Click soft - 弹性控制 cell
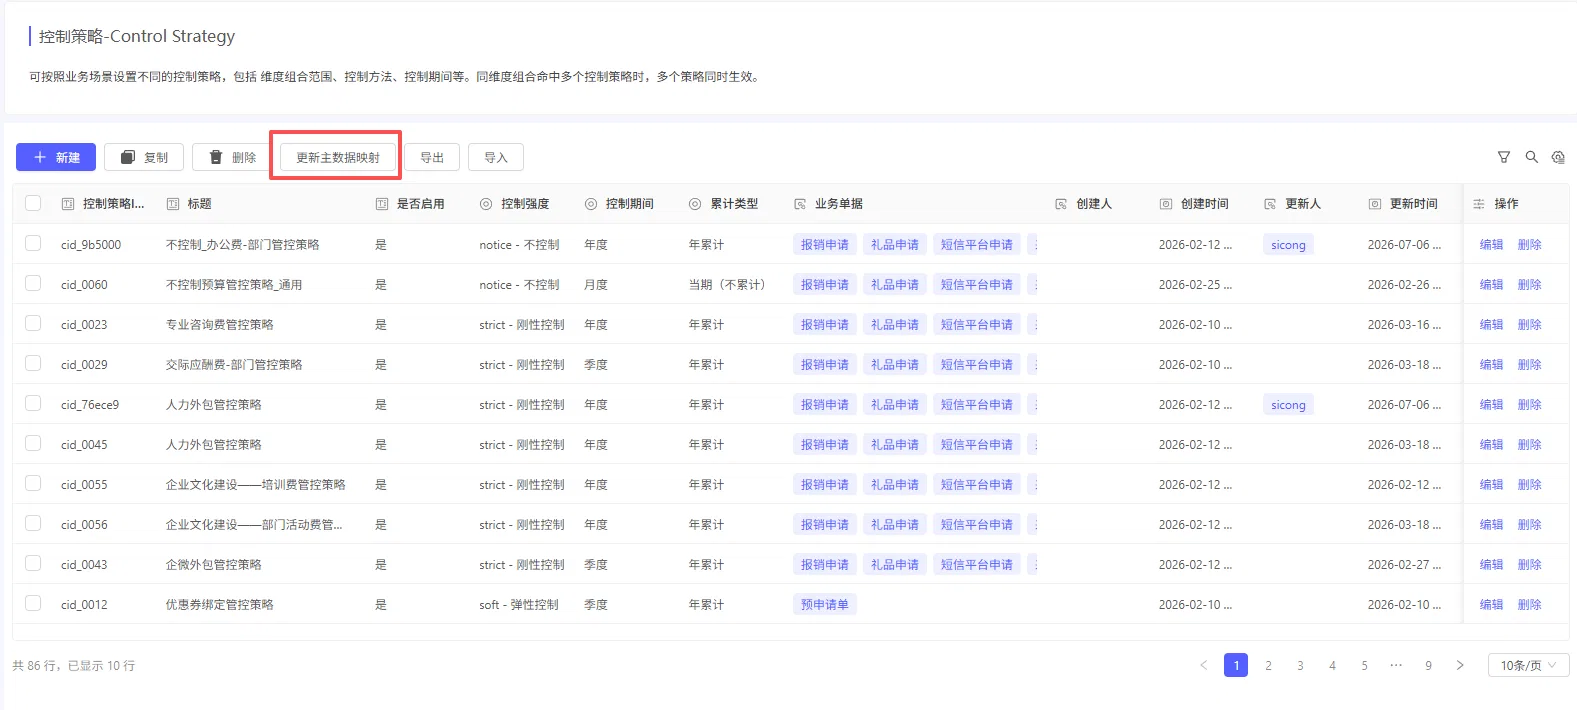Image resolution: width=1577 pixels, height=710 pixels. 519,604
